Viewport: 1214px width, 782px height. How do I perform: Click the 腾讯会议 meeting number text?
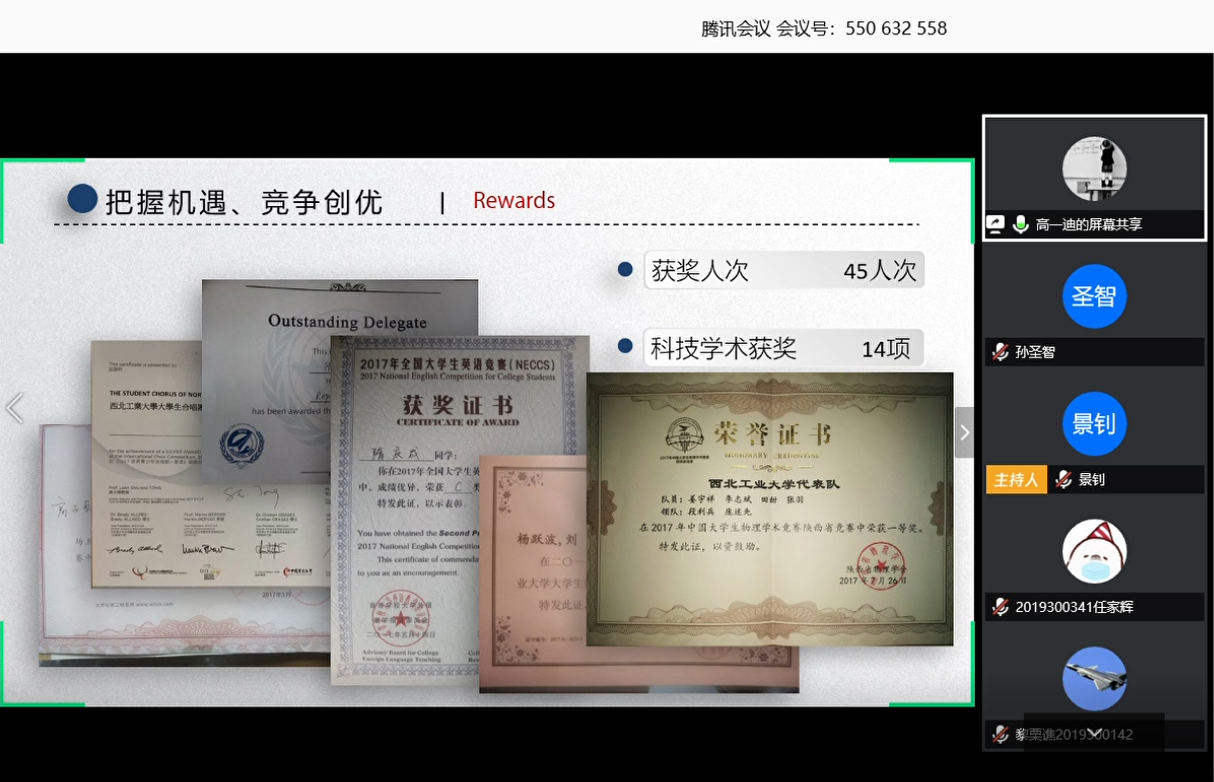click(824, 28)
